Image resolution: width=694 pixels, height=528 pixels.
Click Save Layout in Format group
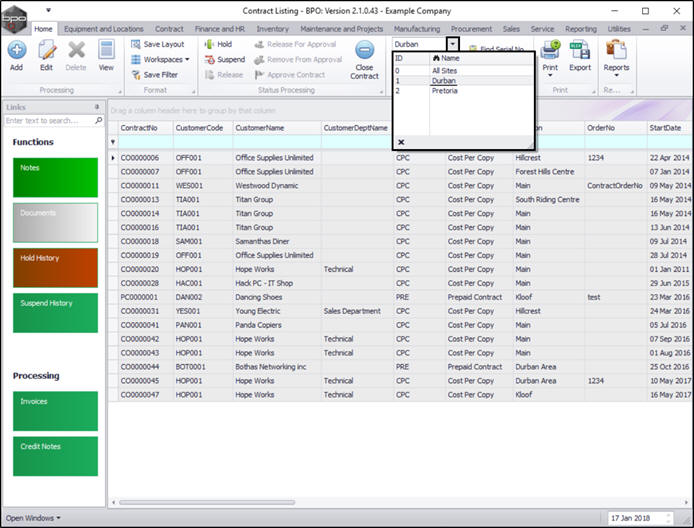coord(158,44)
